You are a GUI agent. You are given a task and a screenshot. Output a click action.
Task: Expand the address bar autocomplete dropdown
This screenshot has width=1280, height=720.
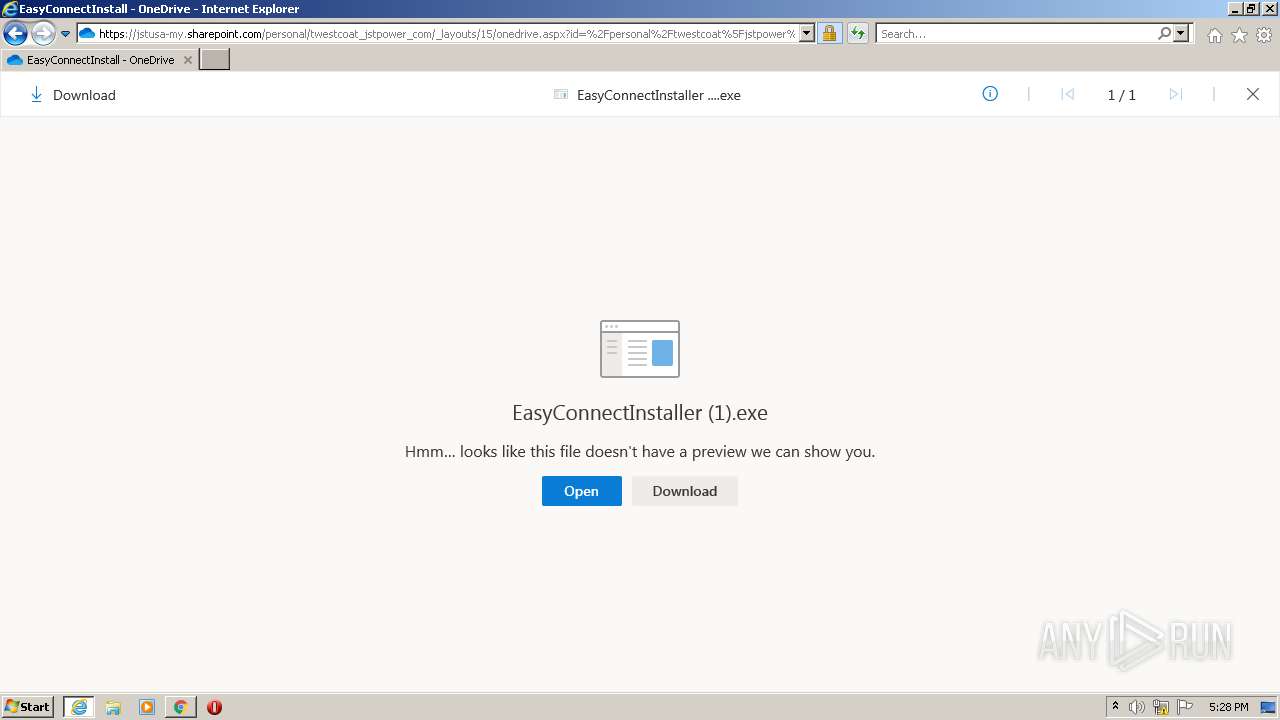(x=807, y=34)
